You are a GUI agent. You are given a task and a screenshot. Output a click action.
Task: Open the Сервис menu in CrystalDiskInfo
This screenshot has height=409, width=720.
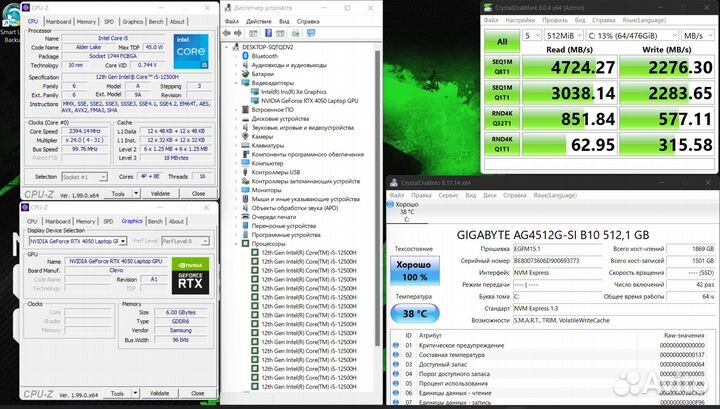[x=448, y=195]
